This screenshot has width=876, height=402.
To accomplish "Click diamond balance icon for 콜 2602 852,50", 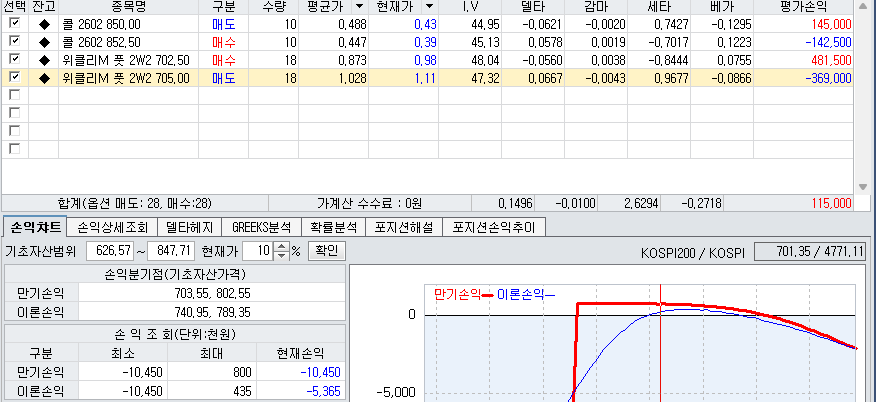I will pyautogui.click(x=44, y=42).
